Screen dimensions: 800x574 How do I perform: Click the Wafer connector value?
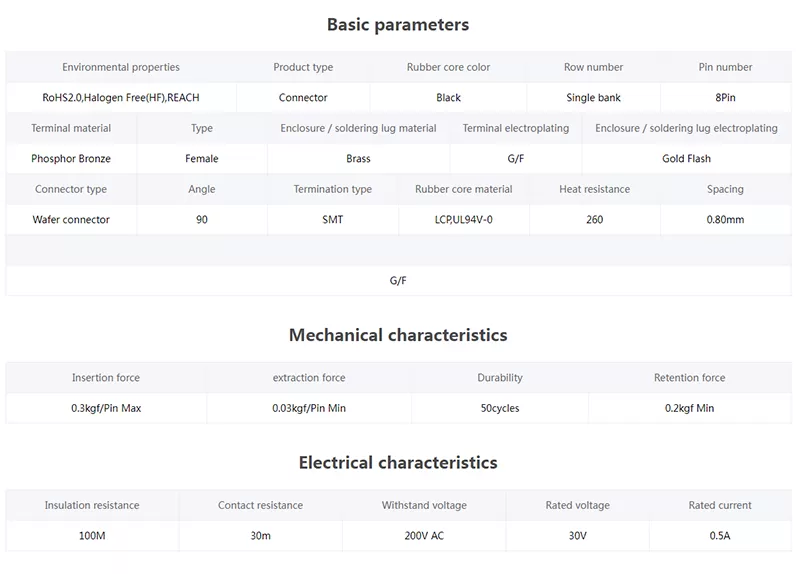coord(71,220)
